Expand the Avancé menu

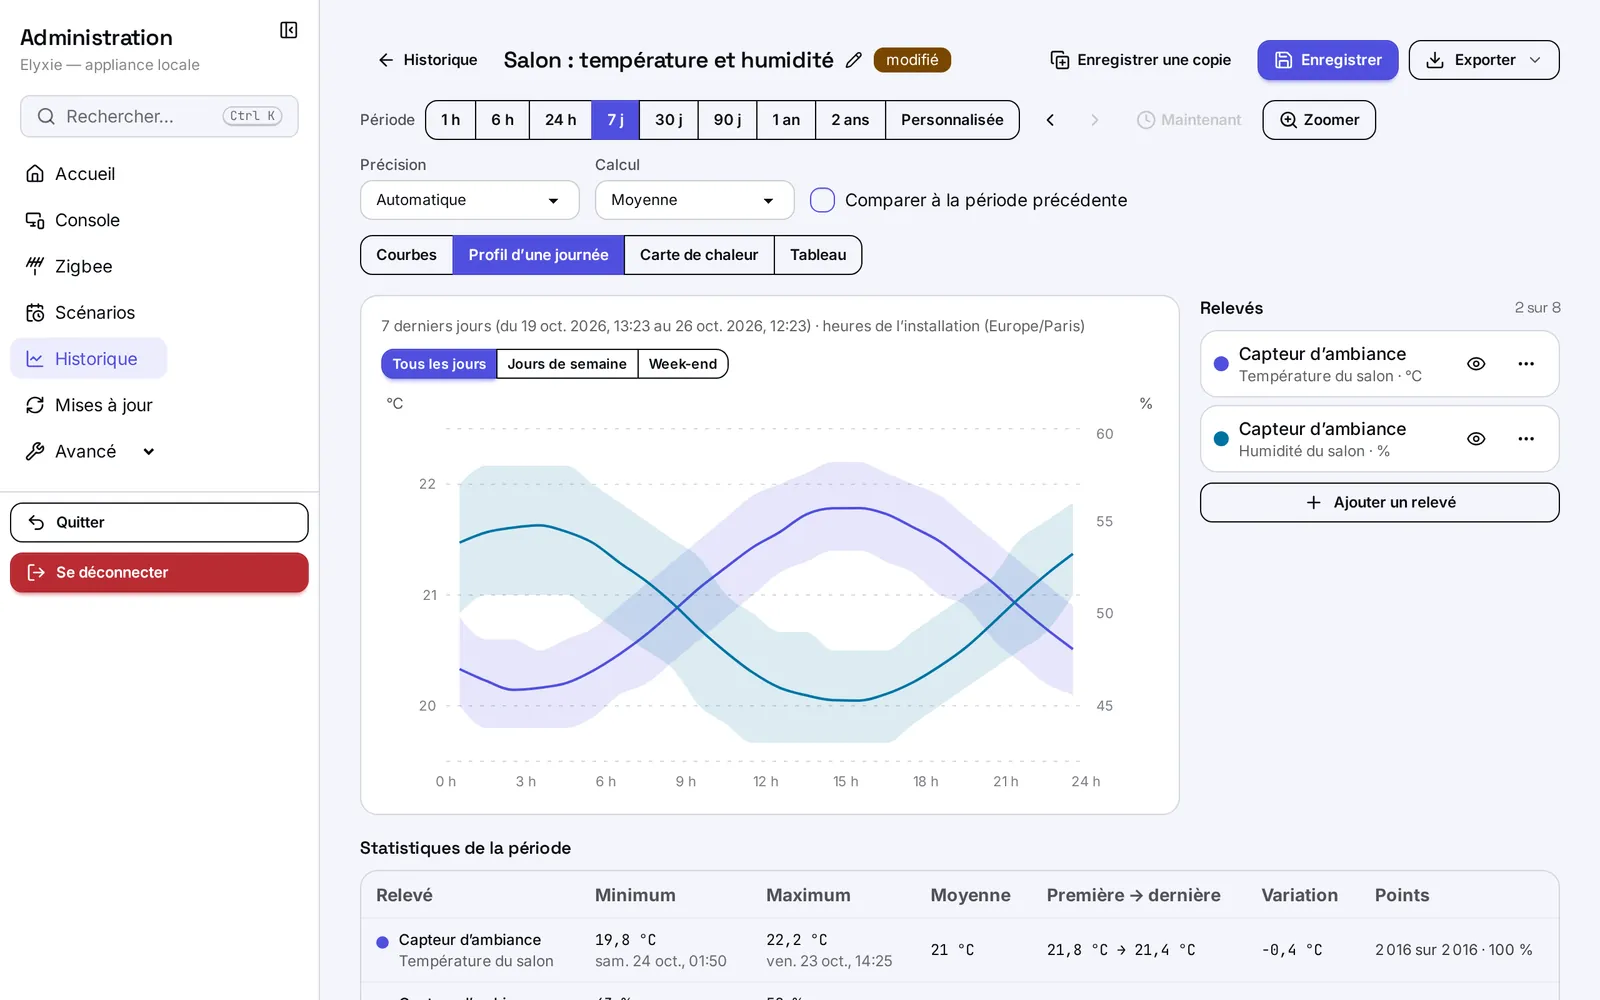pos(89,451)
